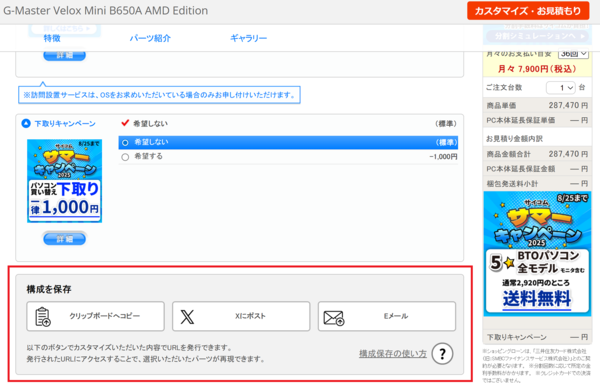Select the 希望しない radio option
This screenshot has width=600, height=386.
[x=125, y=143]
